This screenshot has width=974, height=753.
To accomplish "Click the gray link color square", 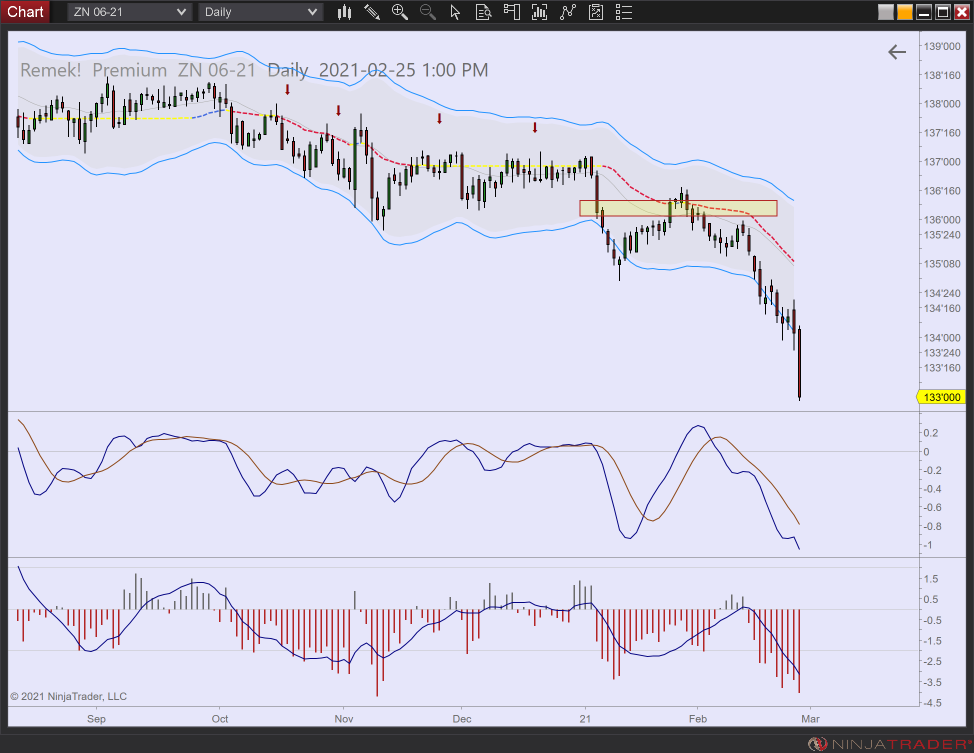I will pos(886,12).
